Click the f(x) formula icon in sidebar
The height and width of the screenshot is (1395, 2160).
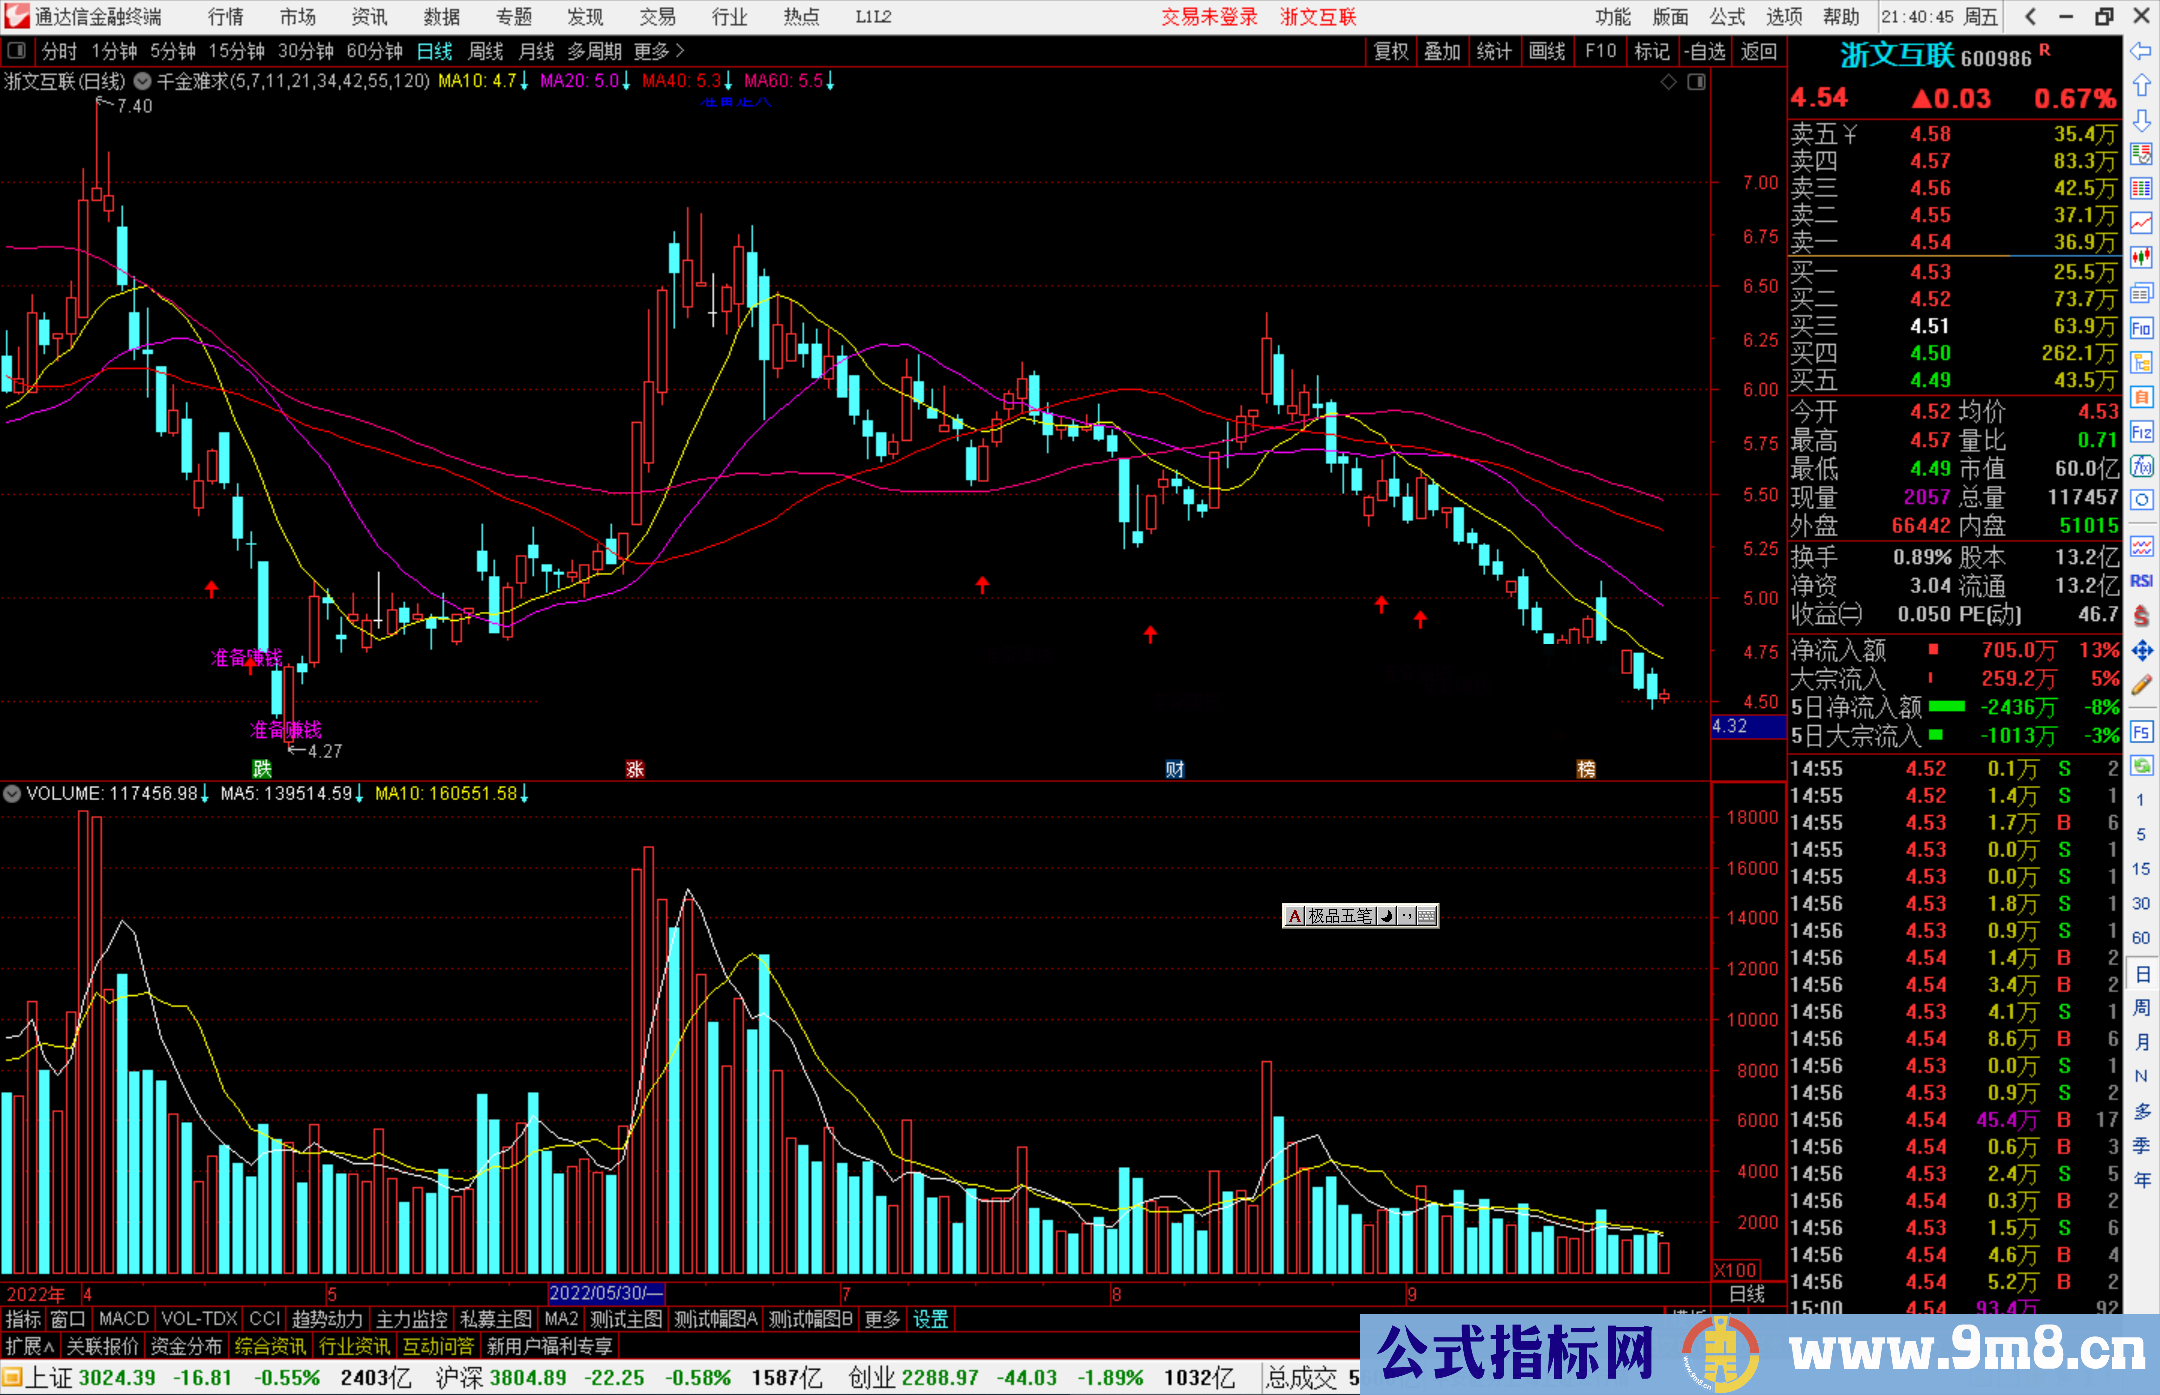click(x=2141, y=467)
